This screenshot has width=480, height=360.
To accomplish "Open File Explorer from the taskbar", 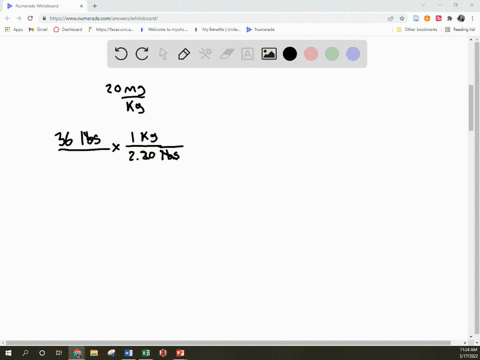I will pyautogui.click(x=94, y=353).
